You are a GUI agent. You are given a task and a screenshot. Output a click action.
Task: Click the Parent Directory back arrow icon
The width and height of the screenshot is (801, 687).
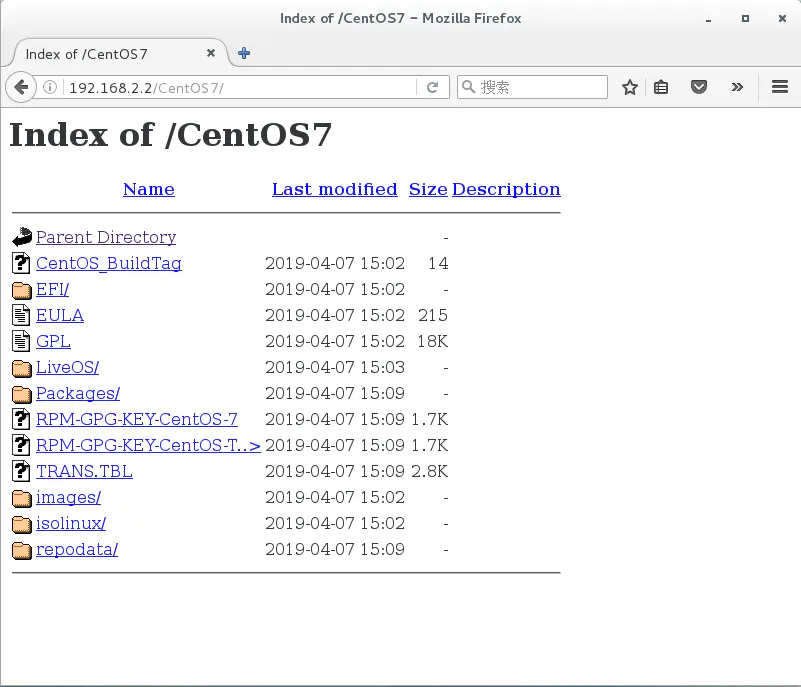click(22, 236)
